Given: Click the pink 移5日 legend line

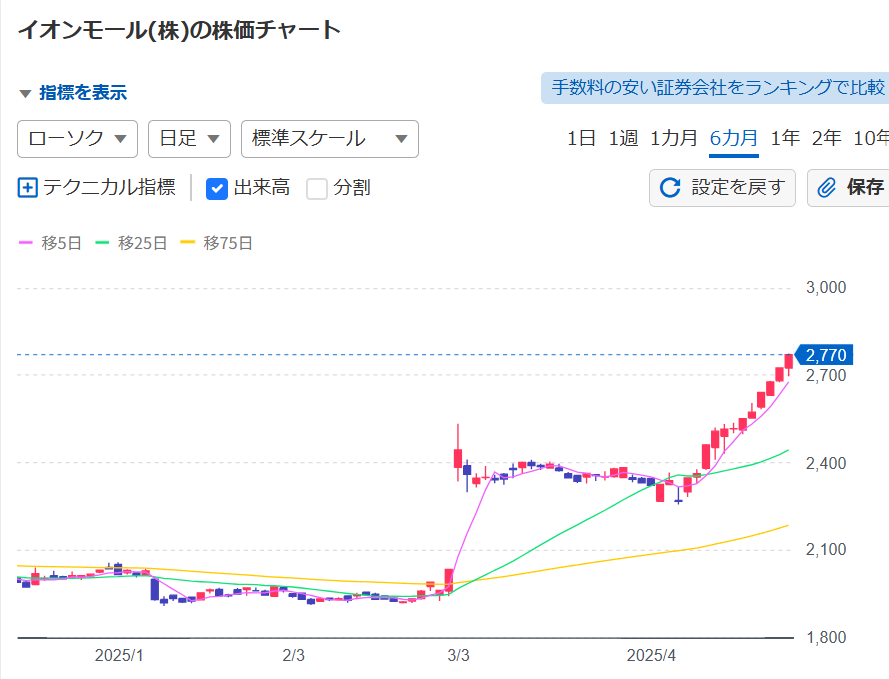Looking at the screenshot, I should pos(26,243).
